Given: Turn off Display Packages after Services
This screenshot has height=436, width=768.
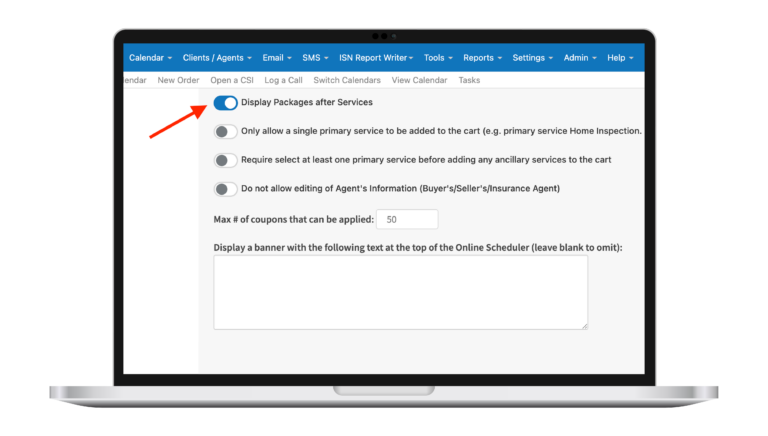Looking at the screenshot, I should click(x=225, y=103).
